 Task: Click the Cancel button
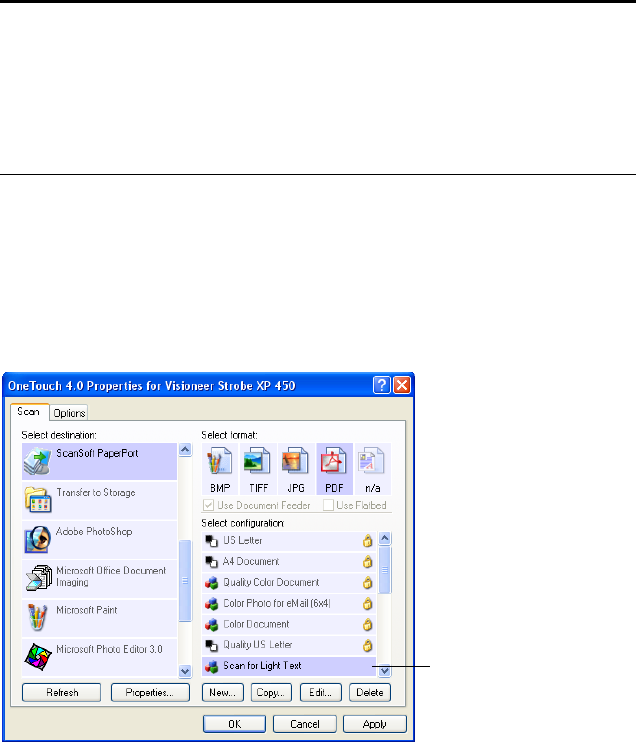point(305,724)
